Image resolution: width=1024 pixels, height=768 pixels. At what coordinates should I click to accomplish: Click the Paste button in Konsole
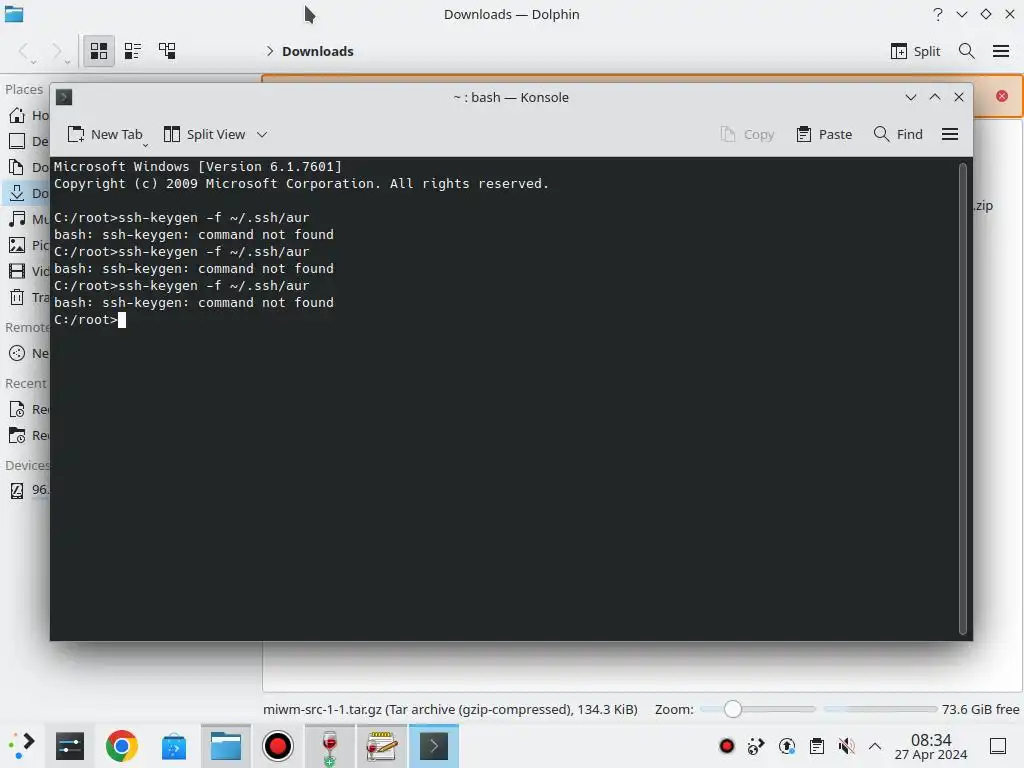pos(824,135)
